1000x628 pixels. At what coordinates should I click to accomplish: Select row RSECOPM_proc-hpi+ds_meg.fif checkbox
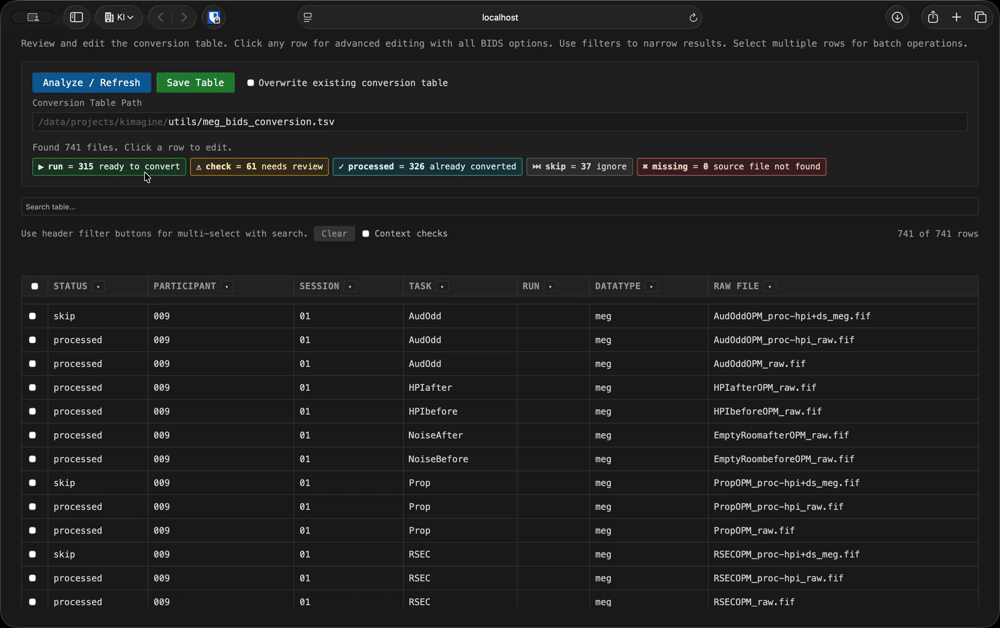(33, 554)
